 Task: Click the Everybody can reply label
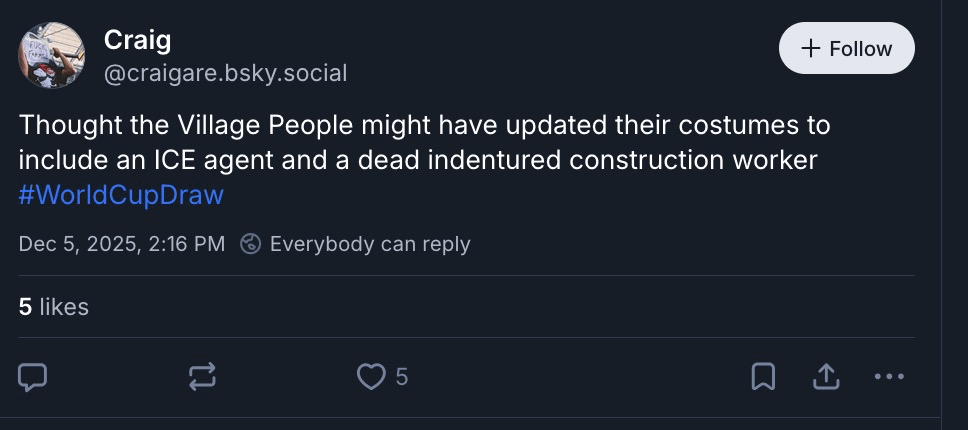pyautogui.click(x=370, y=243)
